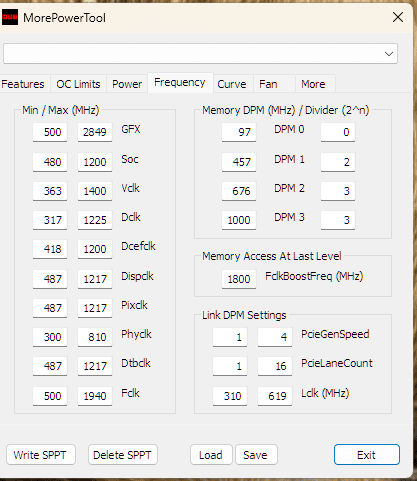Click the Memory Access At Last Level heading

(272, 256)
